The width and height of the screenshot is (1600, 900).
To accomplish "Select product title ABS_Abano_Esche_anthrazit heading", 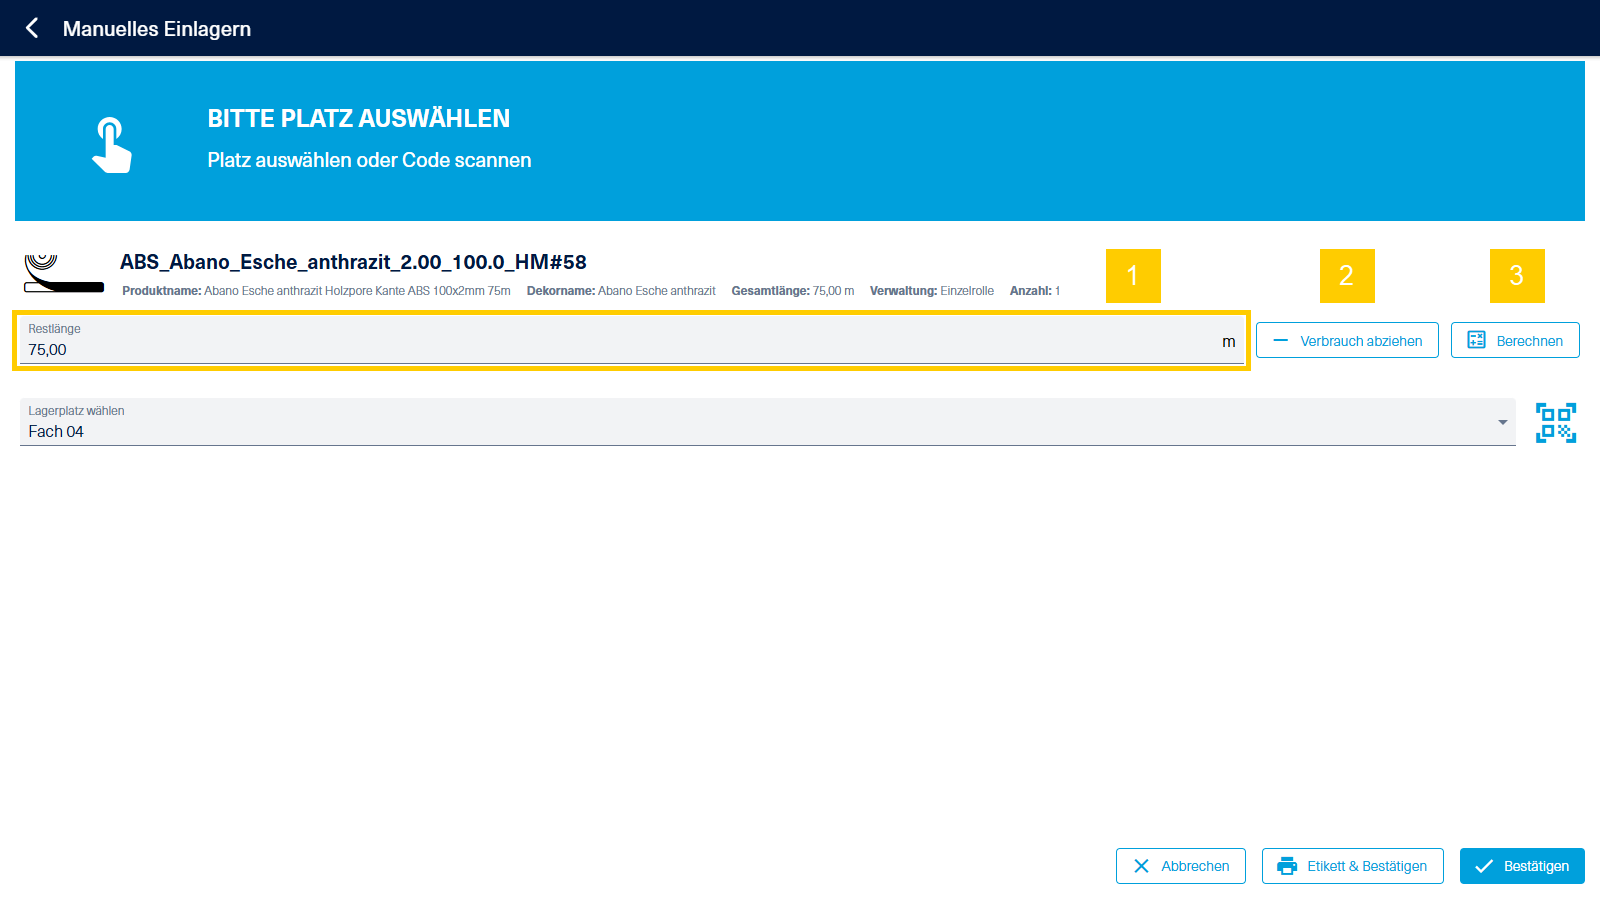I will 353,262.
